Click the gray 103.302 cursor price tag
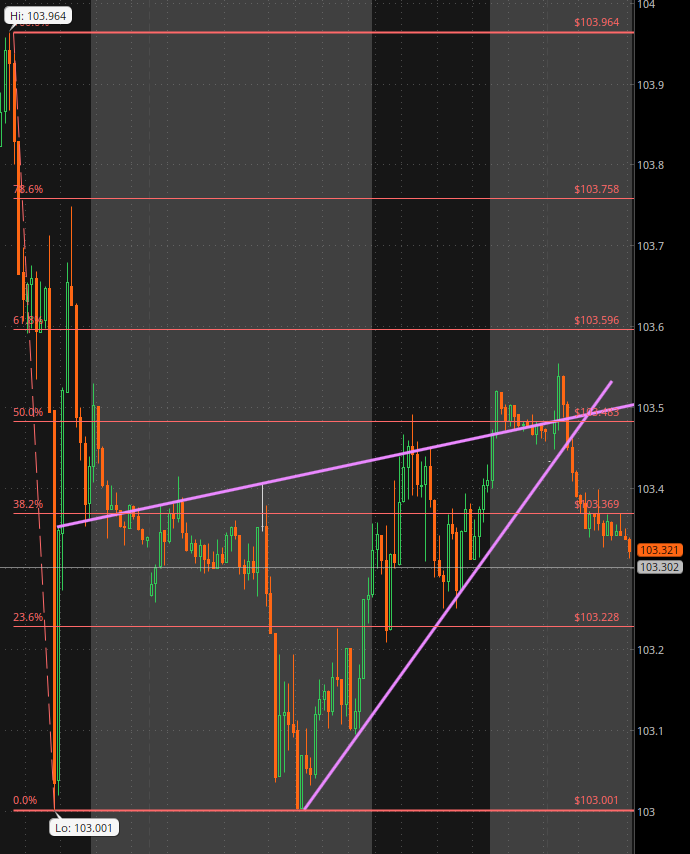 coord(660,568)
